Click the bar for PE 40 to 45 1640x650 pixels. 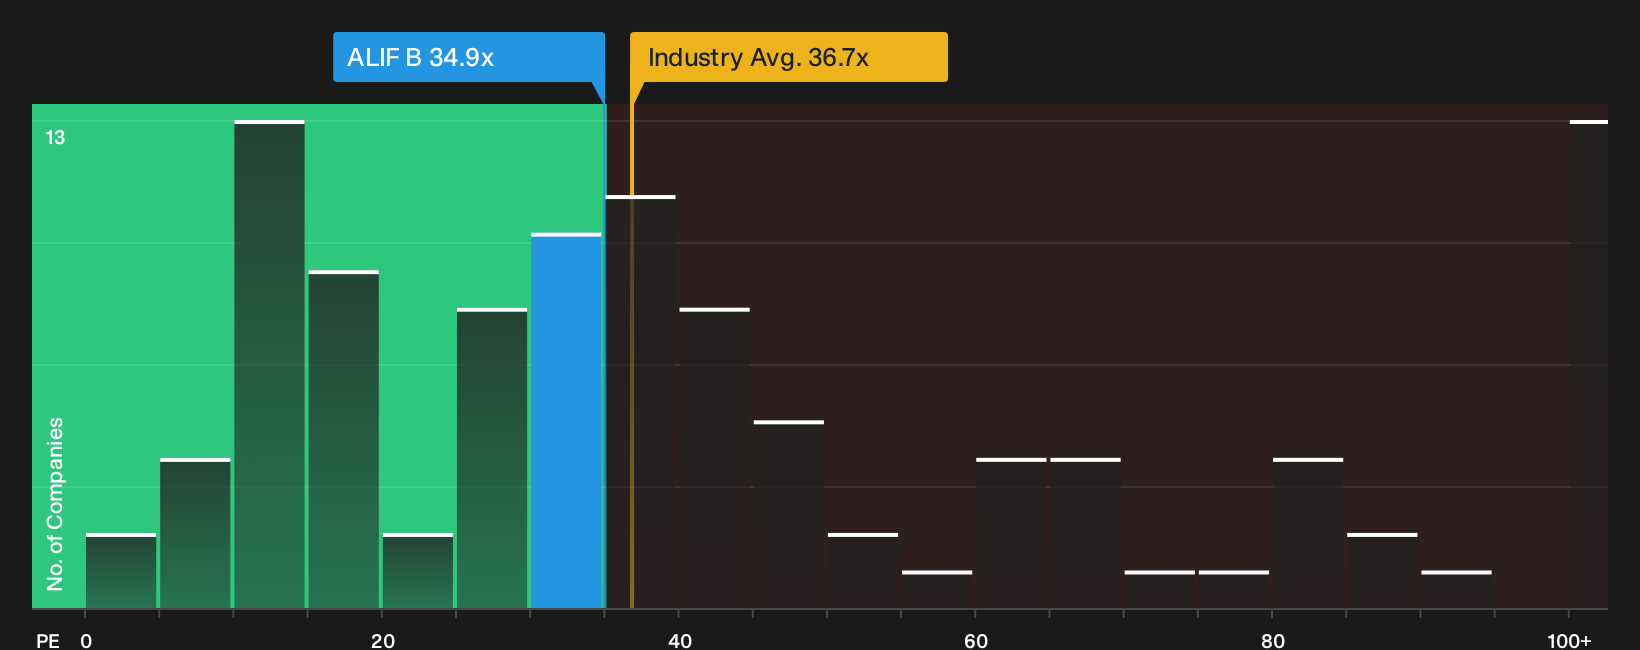715,459
